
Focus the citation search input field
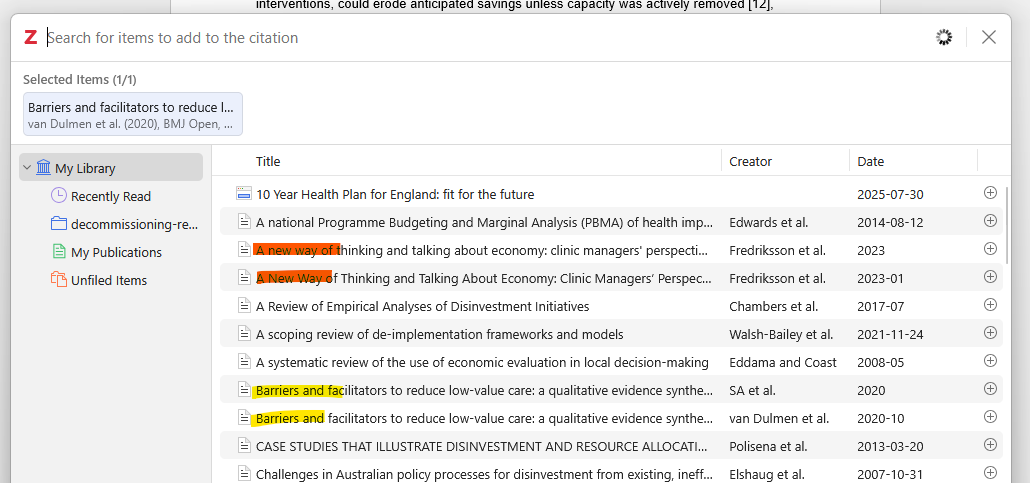point(486,37)
